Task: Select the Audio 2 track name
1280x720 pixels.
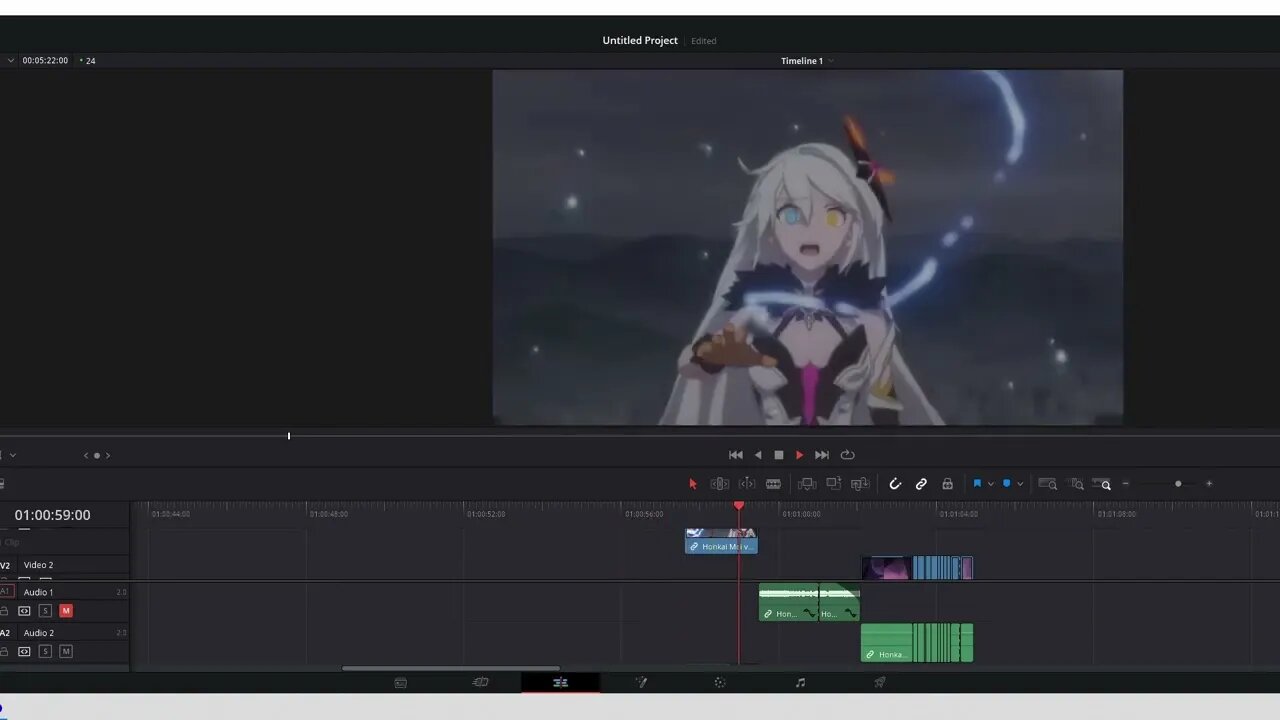Action: 39,633
